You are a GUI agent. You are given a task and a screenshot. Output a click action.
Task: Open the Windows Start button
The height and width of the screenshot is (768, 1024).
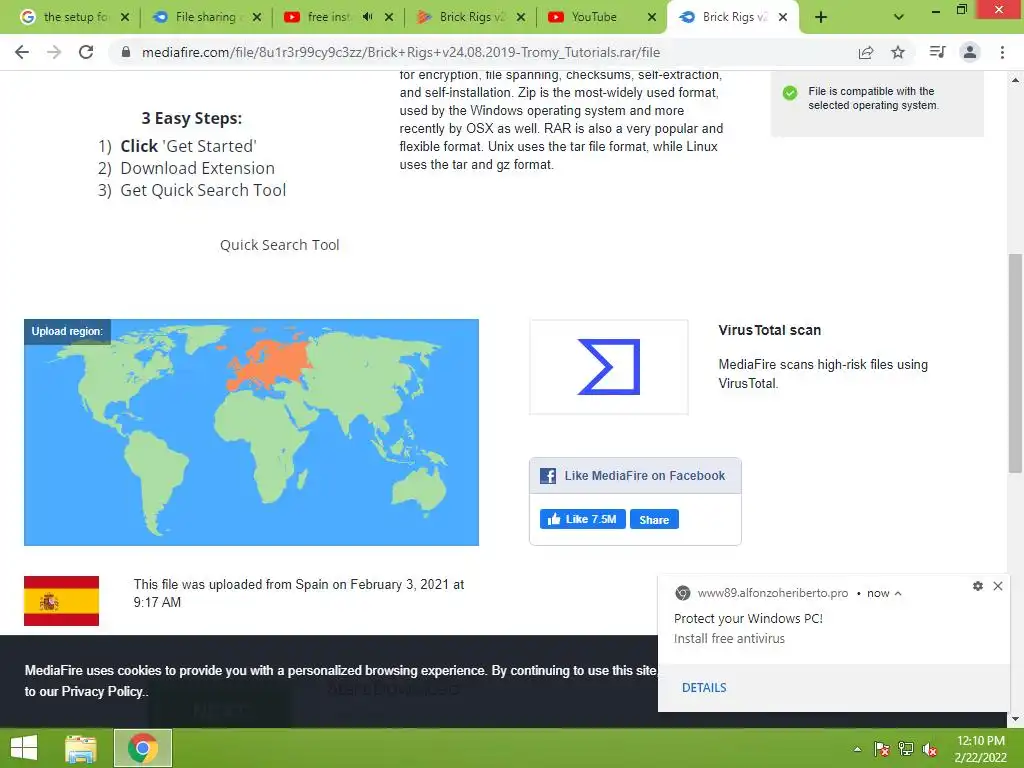[x=24, y=748]
